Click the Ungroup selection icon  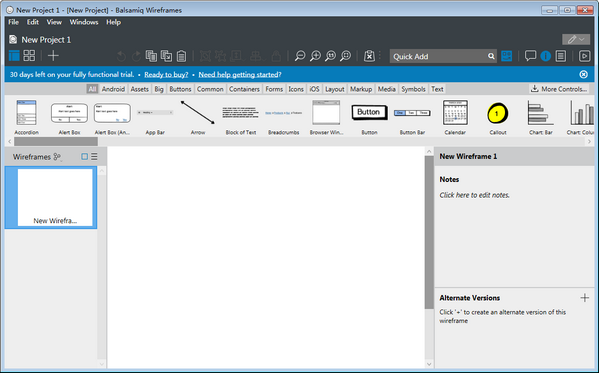[220, 56]
